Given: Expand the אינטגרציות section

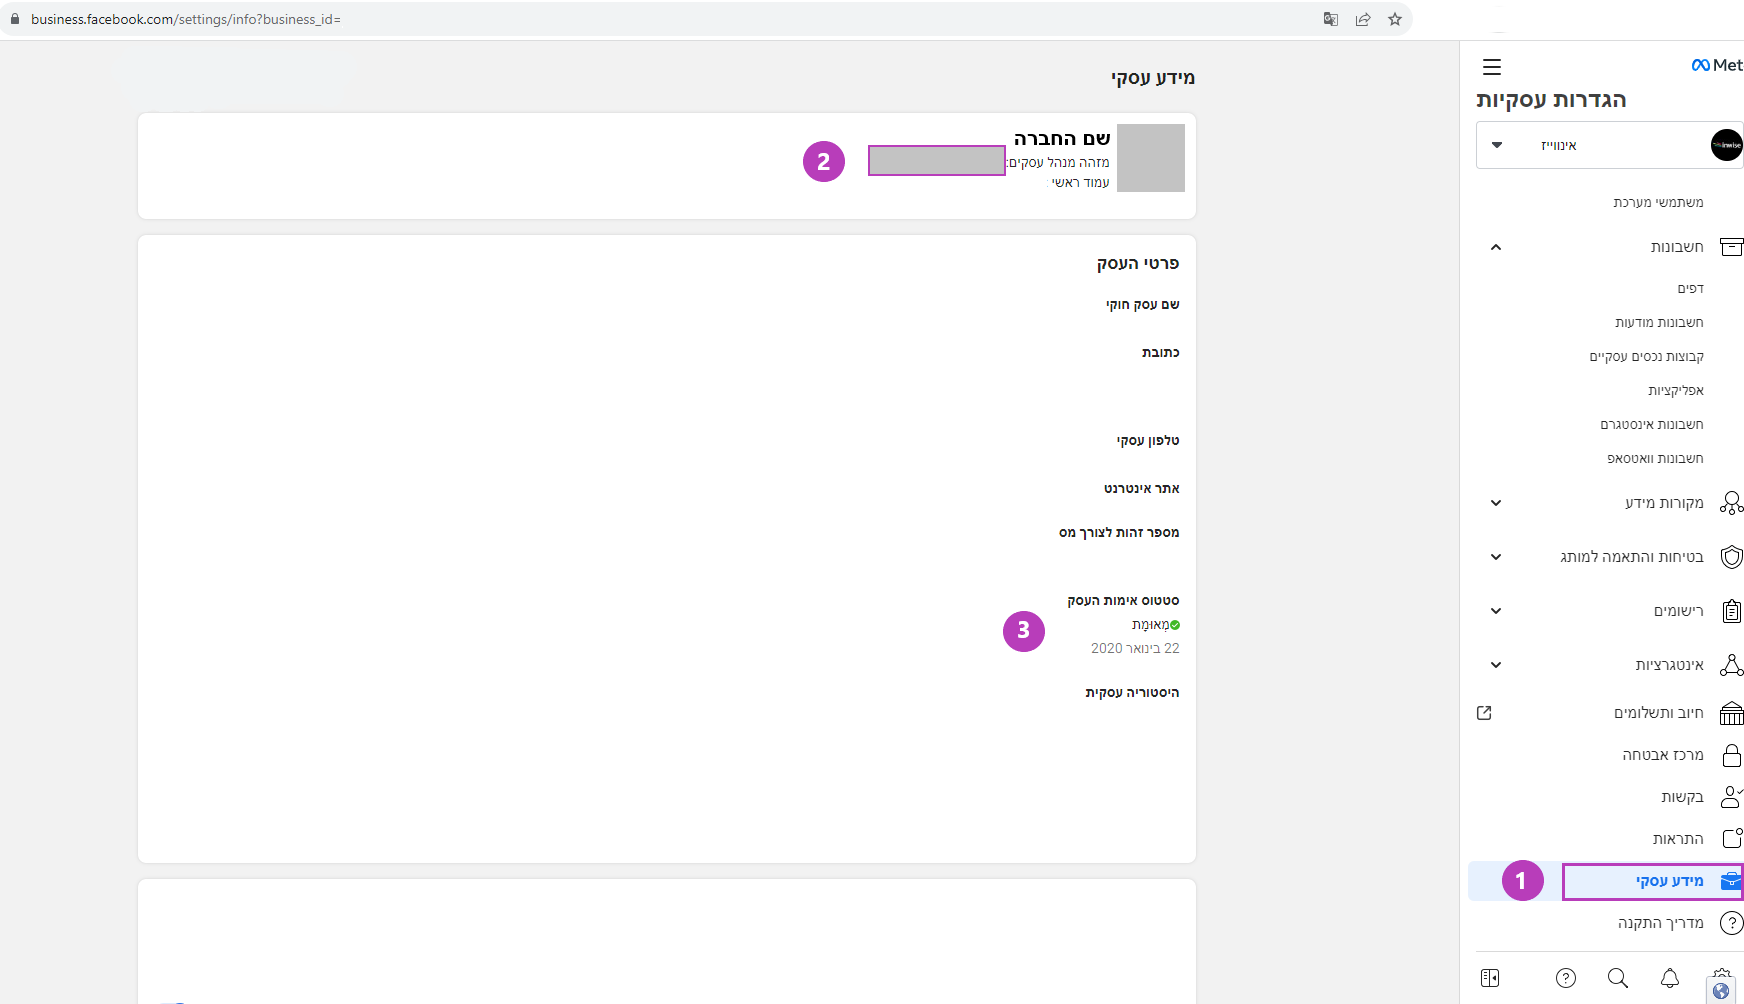Looking at the screenshot, I should point(1496,665).
